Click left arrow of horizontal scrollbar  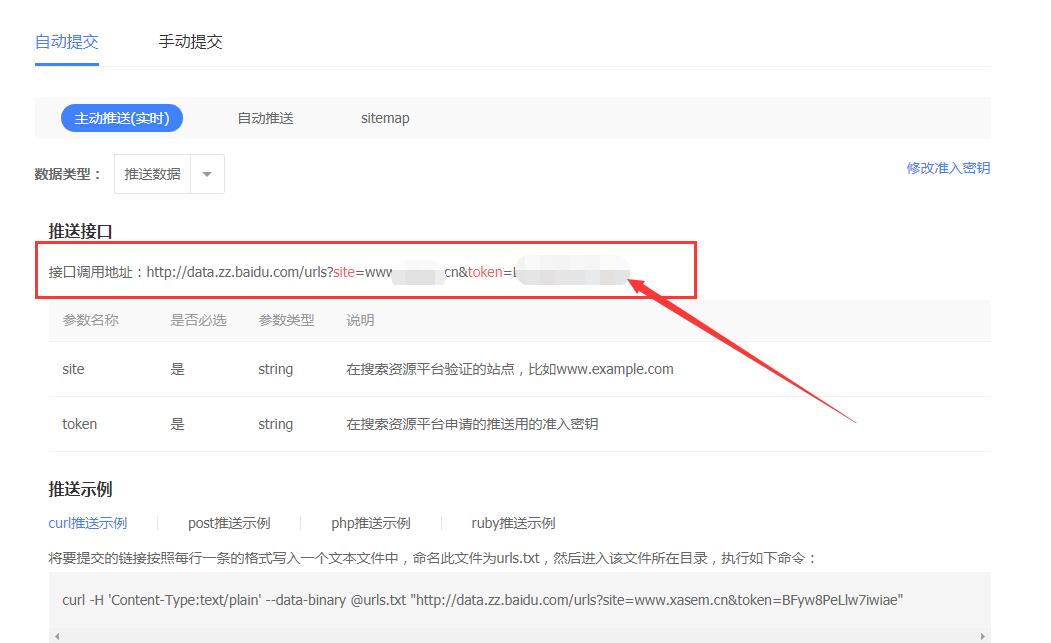pos(56,636)
